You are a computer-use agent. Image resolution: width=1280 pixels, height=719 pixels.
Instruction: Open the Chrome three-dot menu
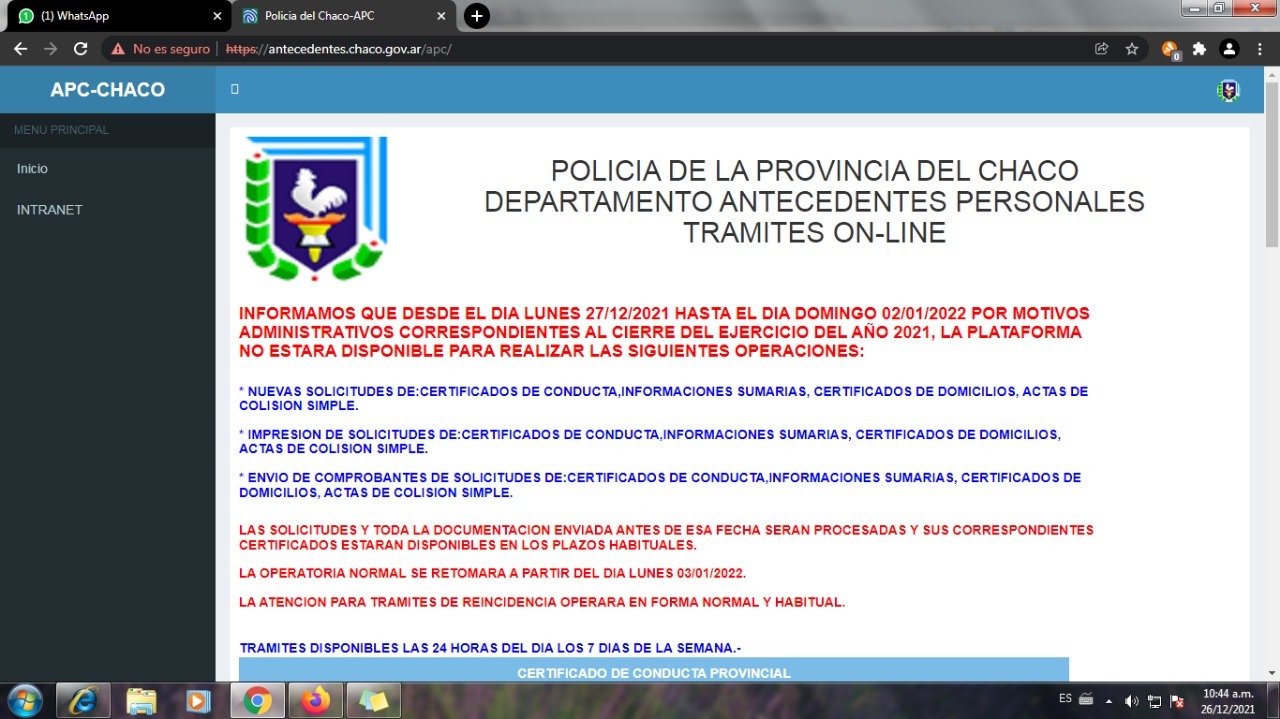point(1260,49)
